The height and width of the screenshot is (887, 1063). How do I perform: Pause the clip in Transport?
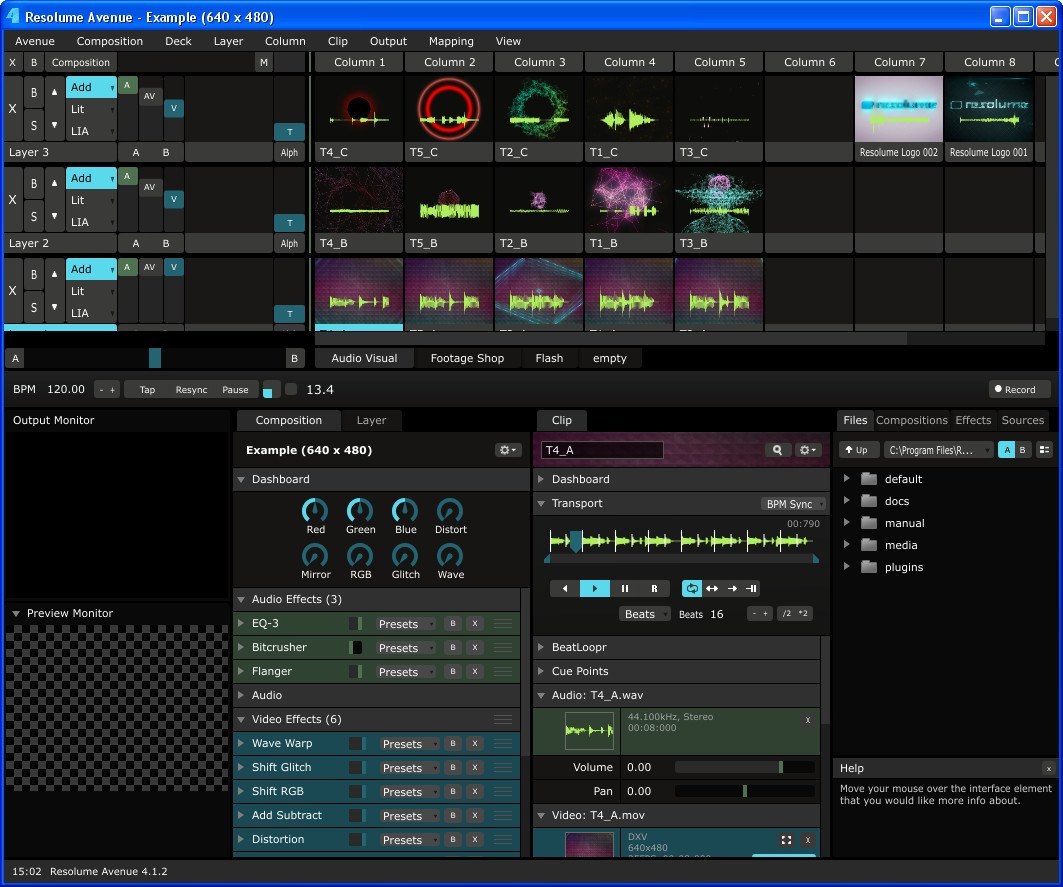coord(624,589)
